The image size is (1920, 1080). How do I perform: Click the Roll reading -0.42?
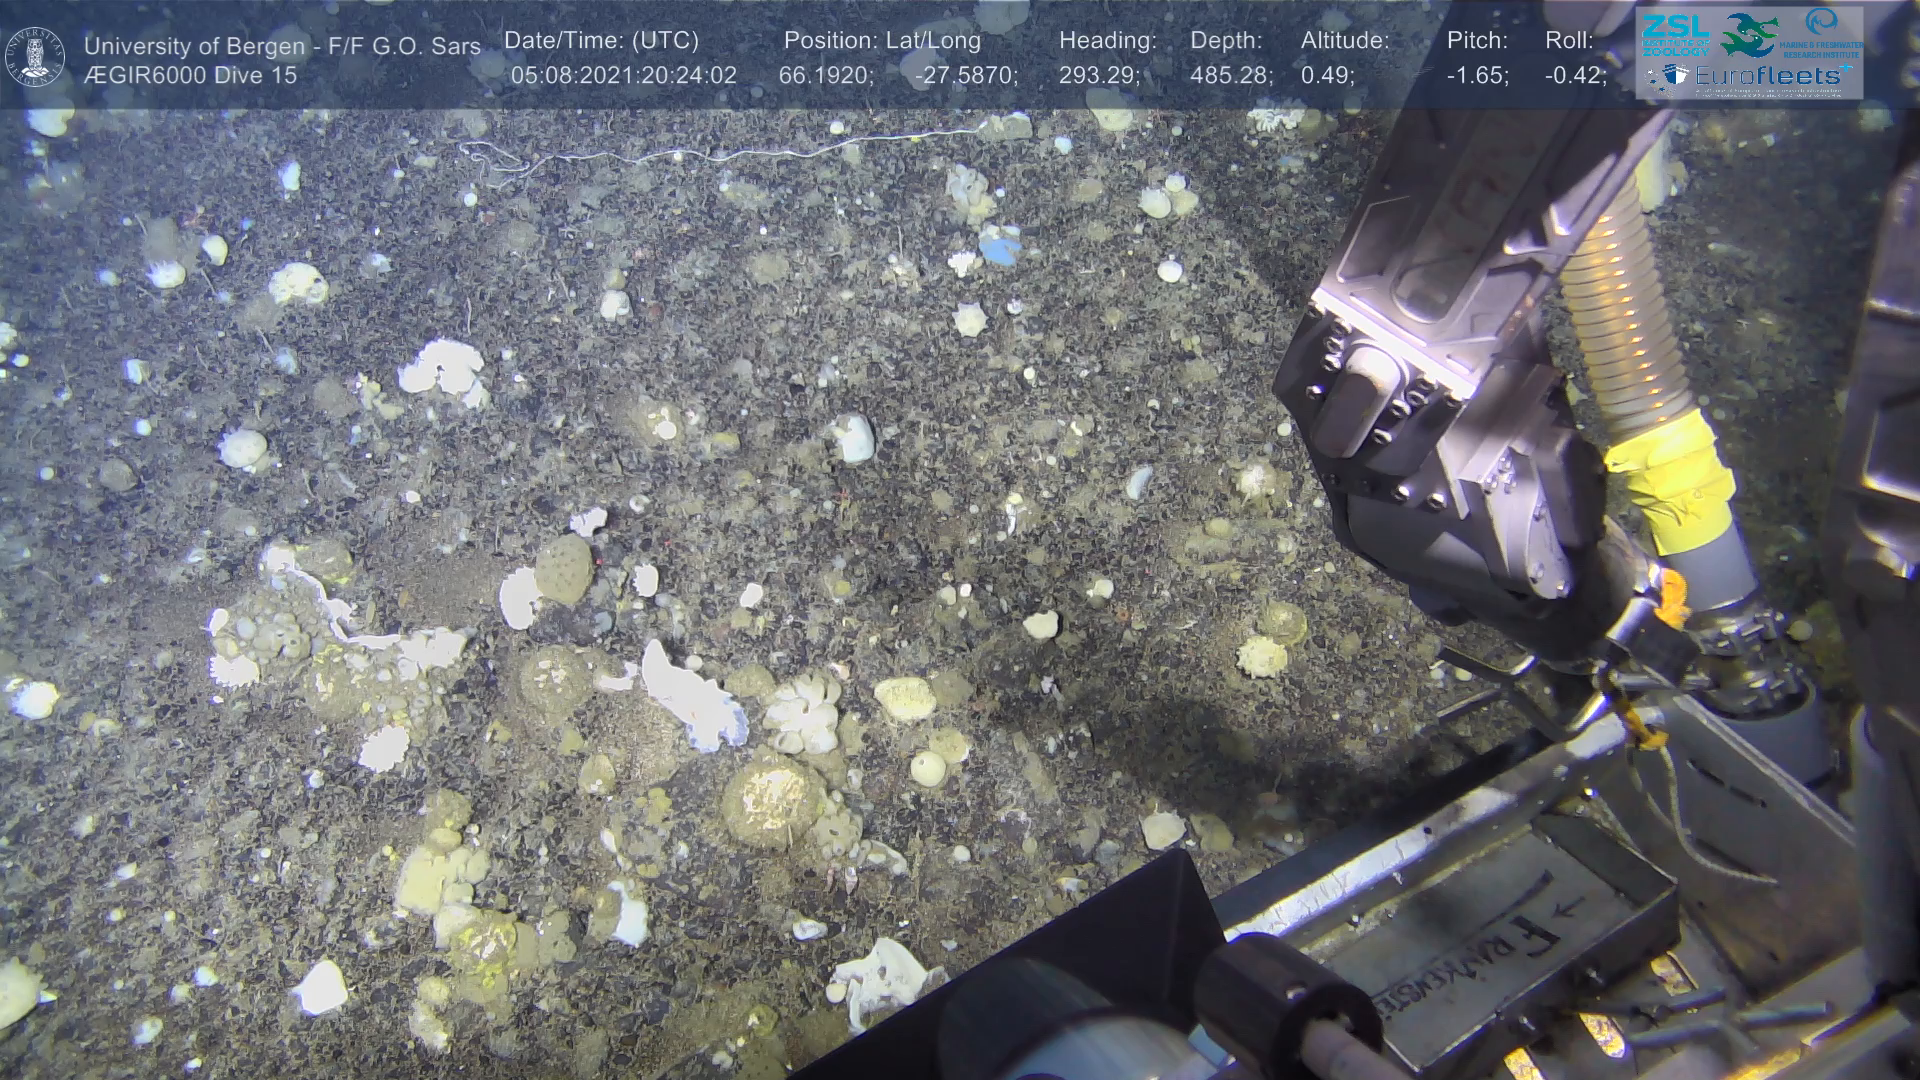point(1575,76)
